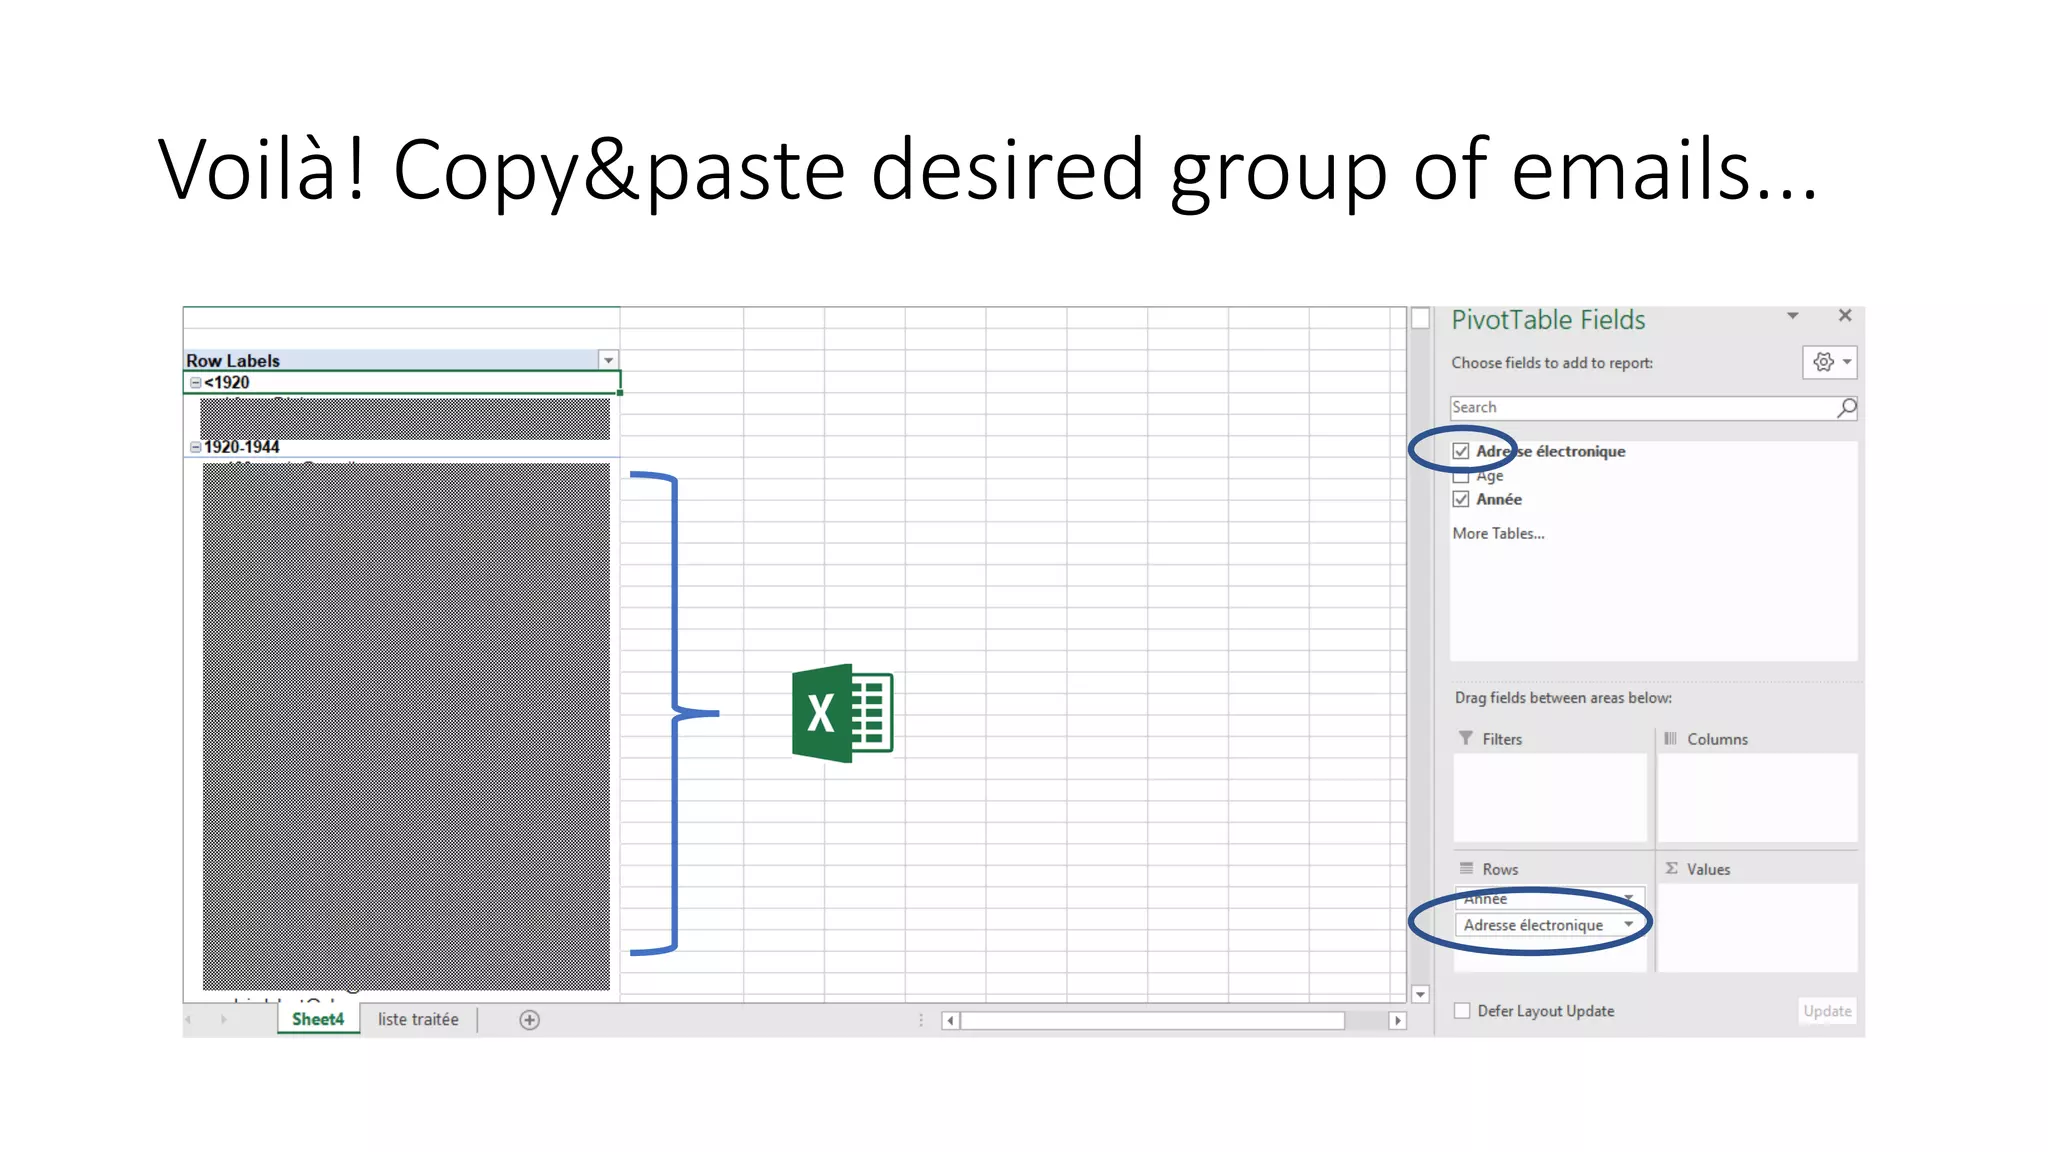Image resolution: width=2048 pixels, height=1152 pixels.
Task: Select the 1920-1944 row label cell
Action: click(x=402, y=447)
